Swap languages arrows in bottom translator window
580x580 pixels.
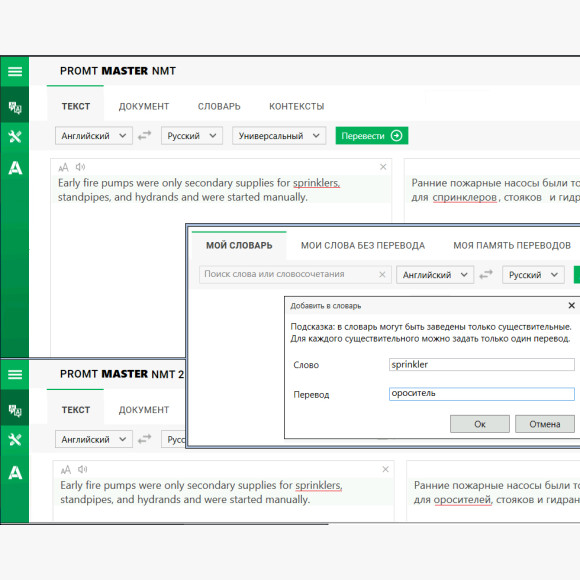[x=145, y=439]
